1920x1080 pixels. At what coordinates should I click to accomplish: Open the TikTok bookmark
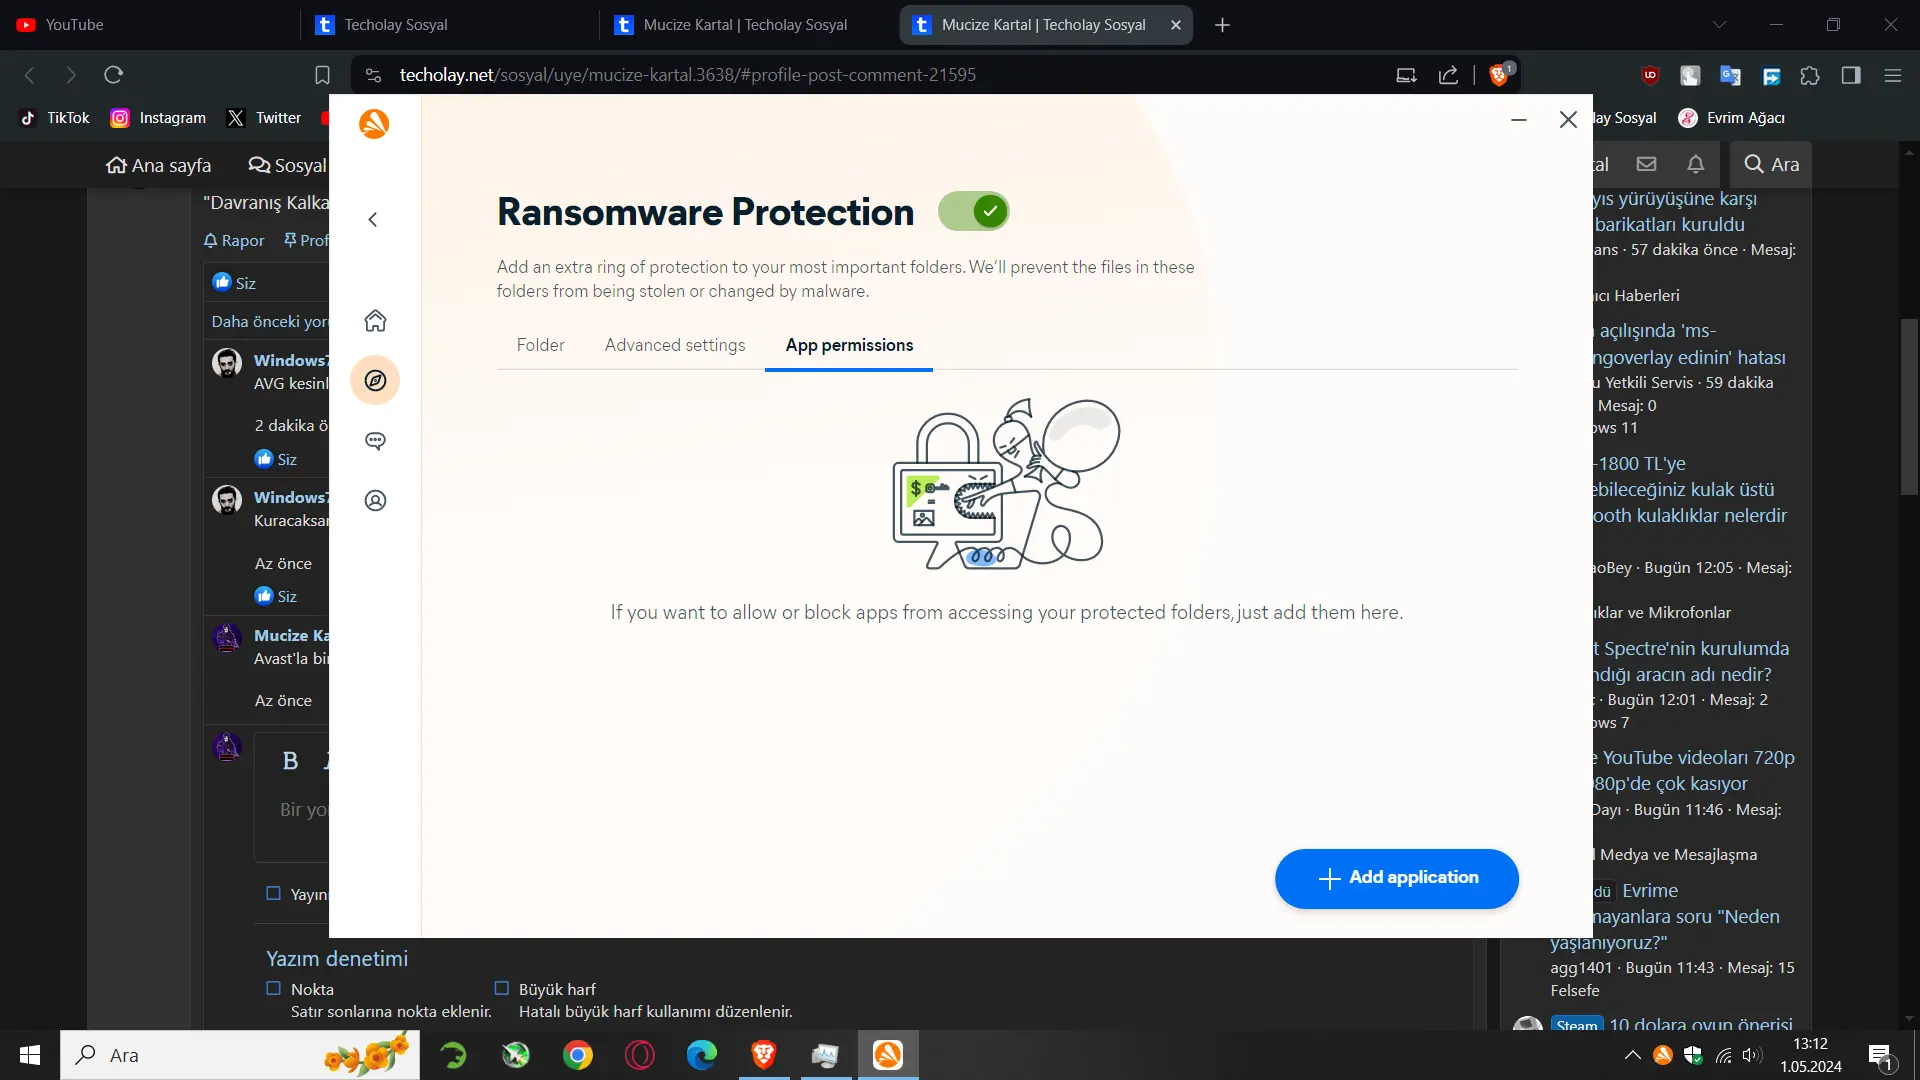(55, 118)
